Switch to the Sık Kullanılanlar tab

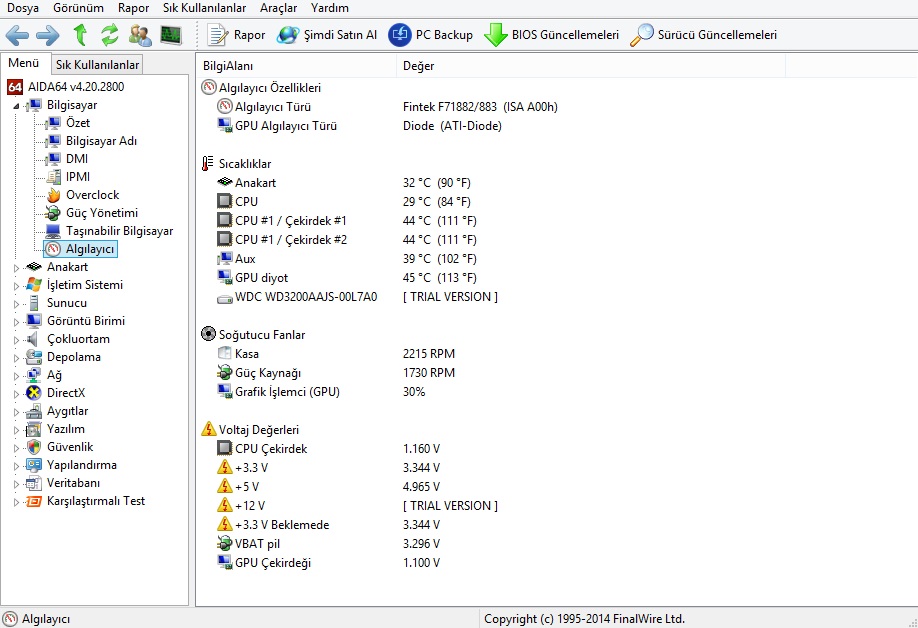click(97, 65)
